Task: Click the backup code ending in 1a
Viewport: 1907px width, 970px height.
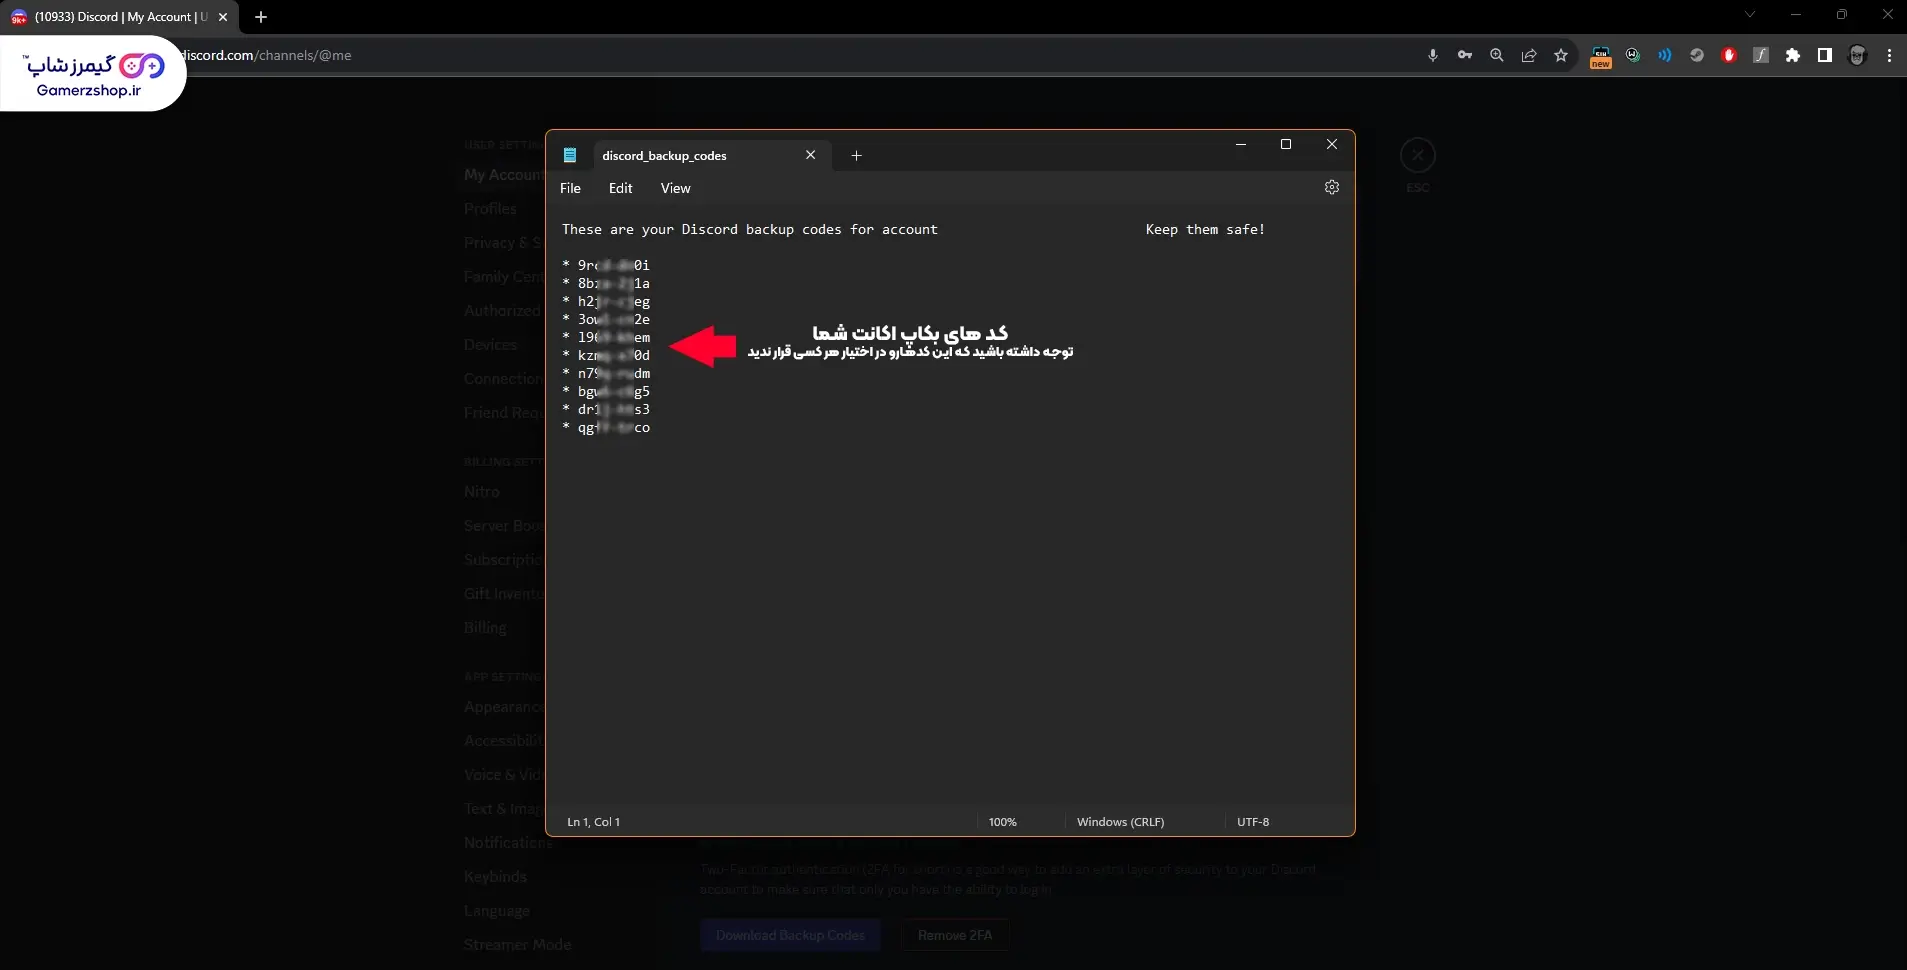Action: pos(613,283)
